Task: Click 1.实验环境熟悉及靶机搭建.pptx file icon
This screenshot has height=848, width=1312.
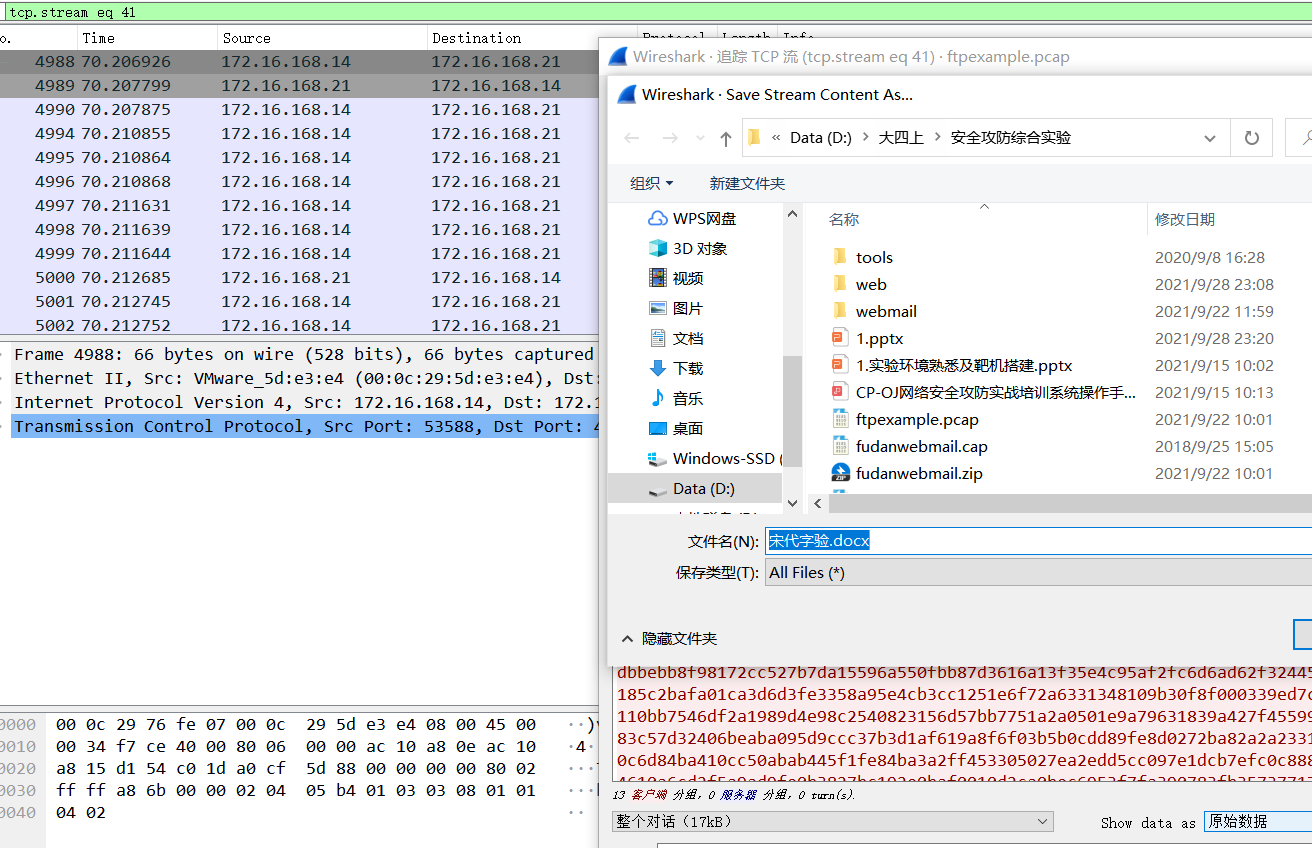Action: 840,365
